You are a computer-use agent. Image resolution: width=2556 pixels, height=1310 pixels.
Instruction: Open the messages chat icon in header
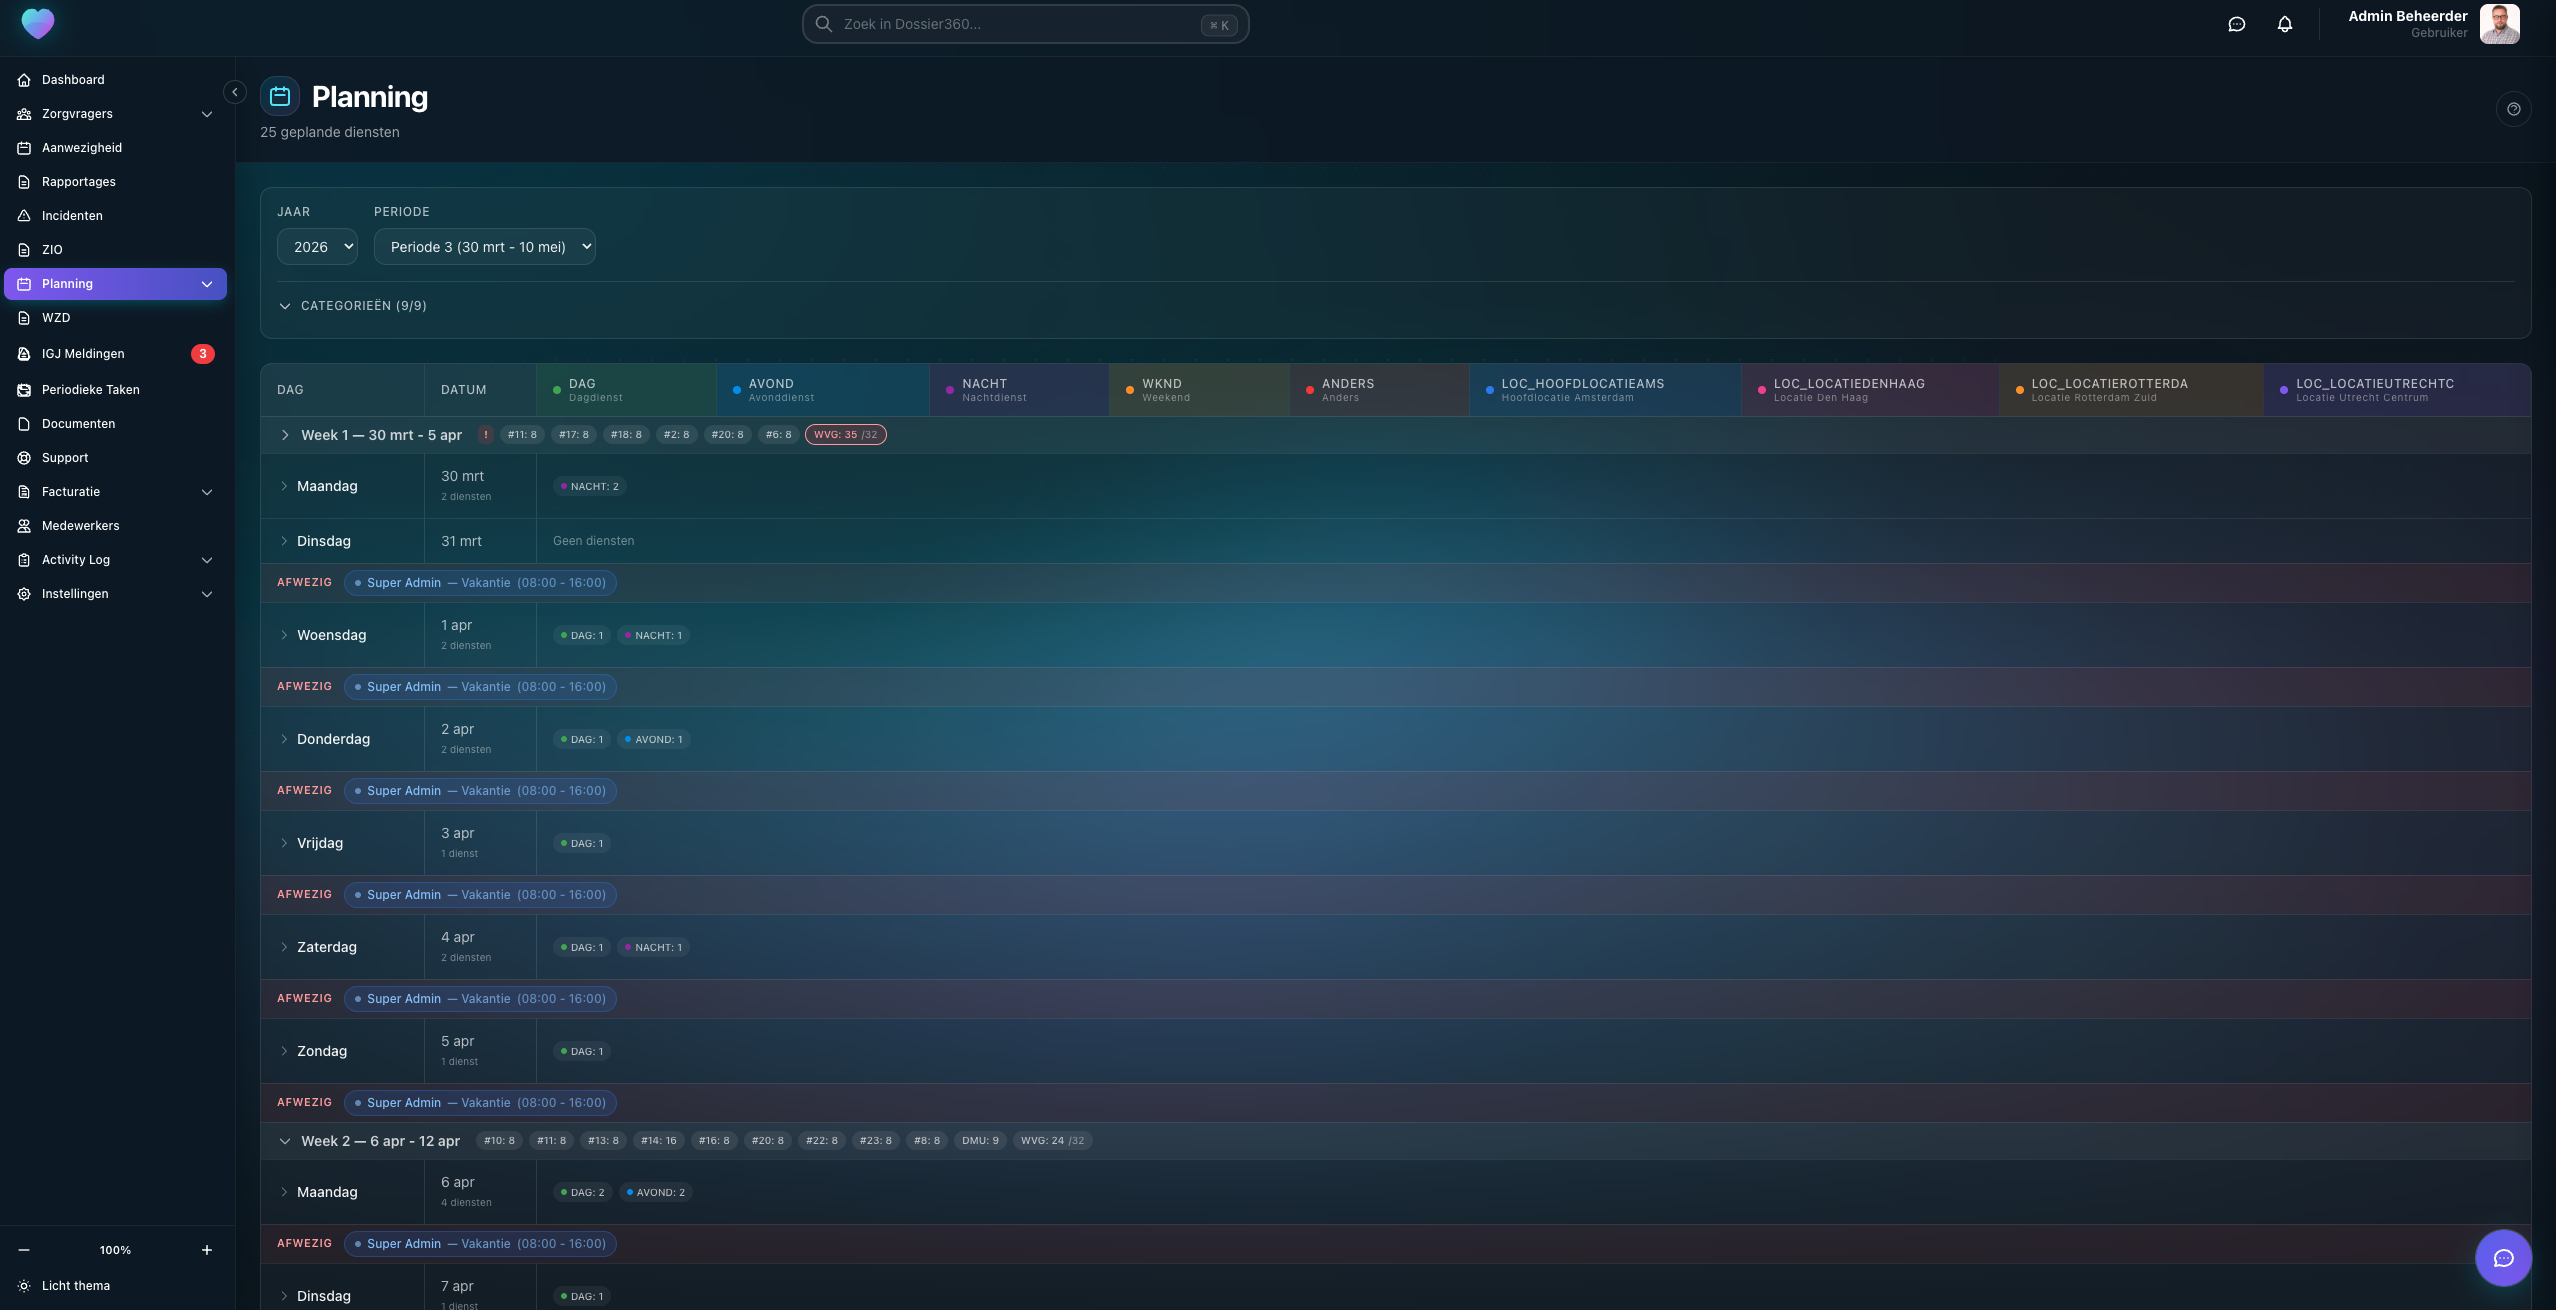(2236, 24)
